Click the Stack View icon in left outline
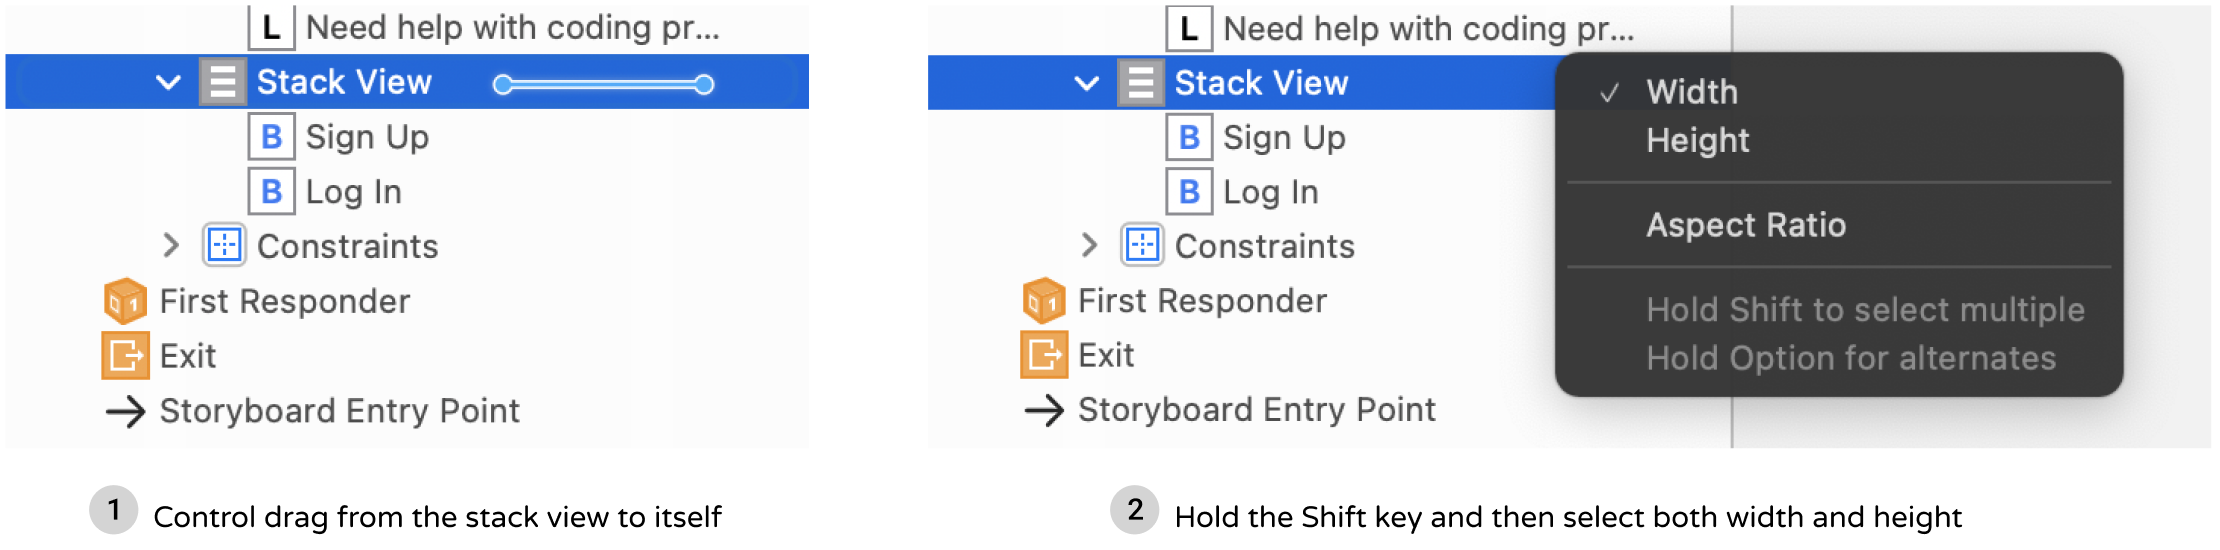This screenshot has width=2220, height=550. [222, 82]
